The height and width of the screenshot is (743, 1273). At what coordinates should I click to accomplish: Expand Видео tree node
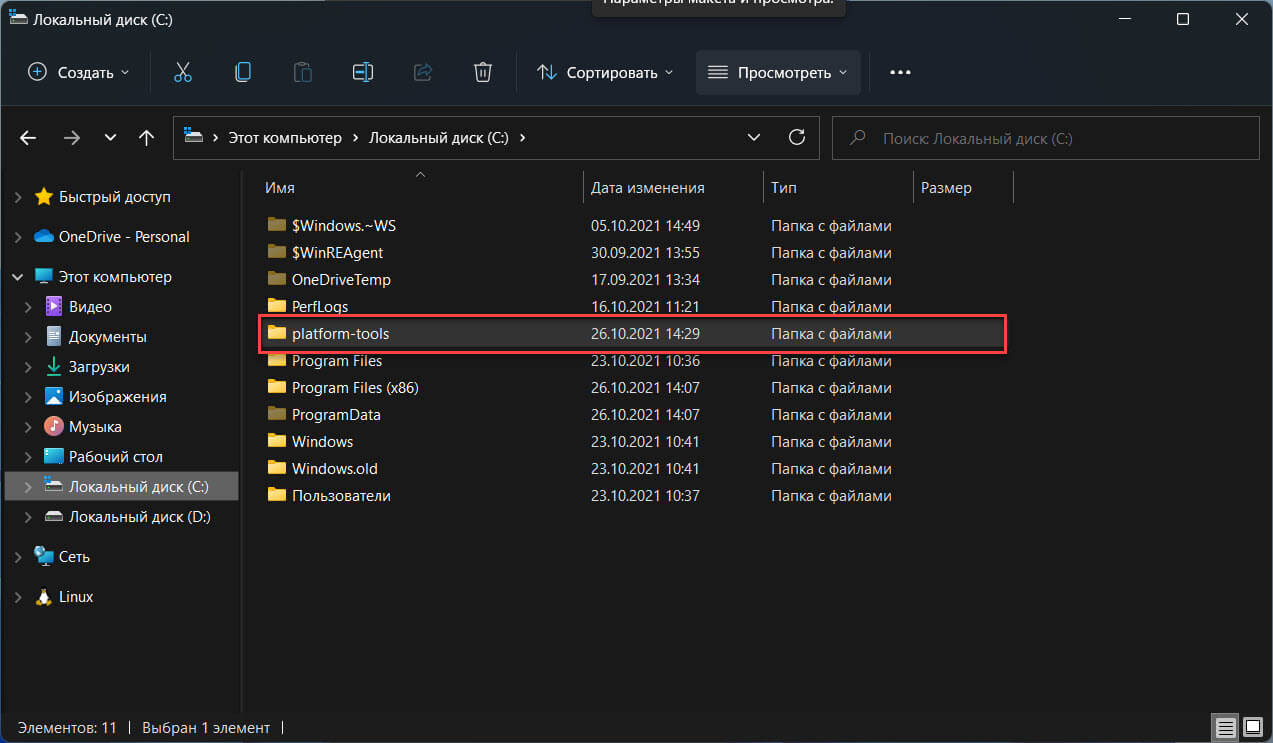28,307
